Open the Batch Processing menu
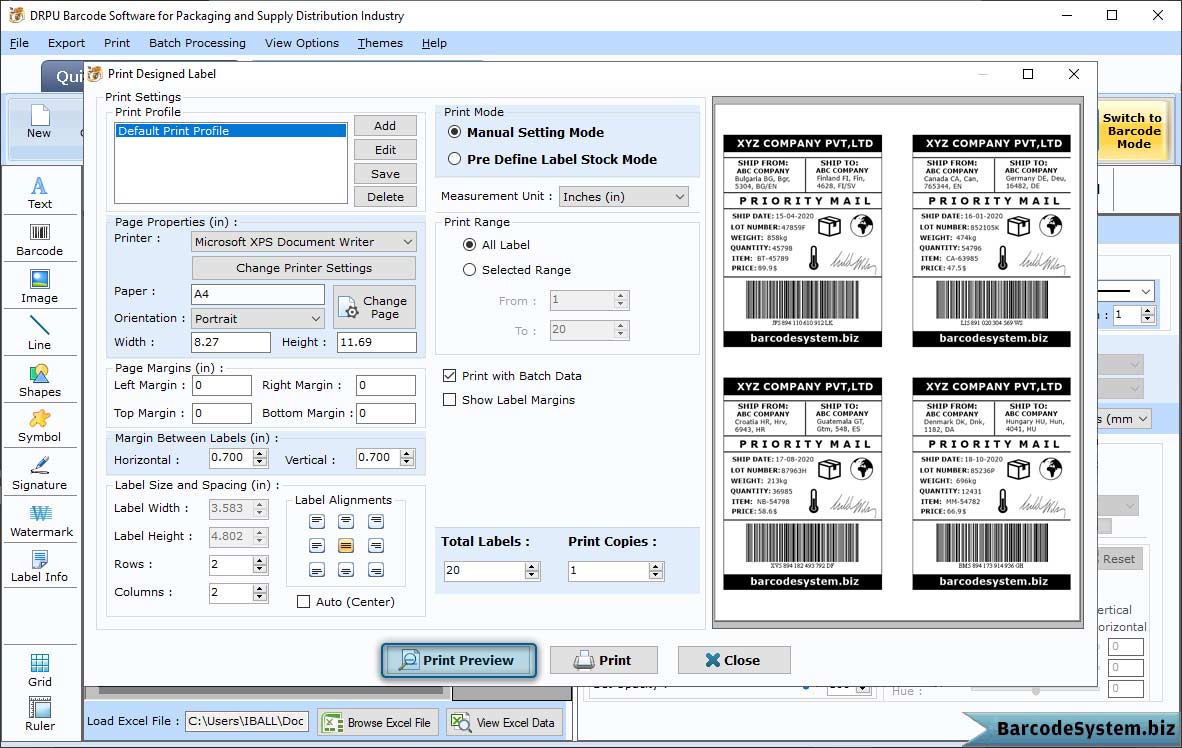This screenshot has height=748, width=1182. coord(198,43)
